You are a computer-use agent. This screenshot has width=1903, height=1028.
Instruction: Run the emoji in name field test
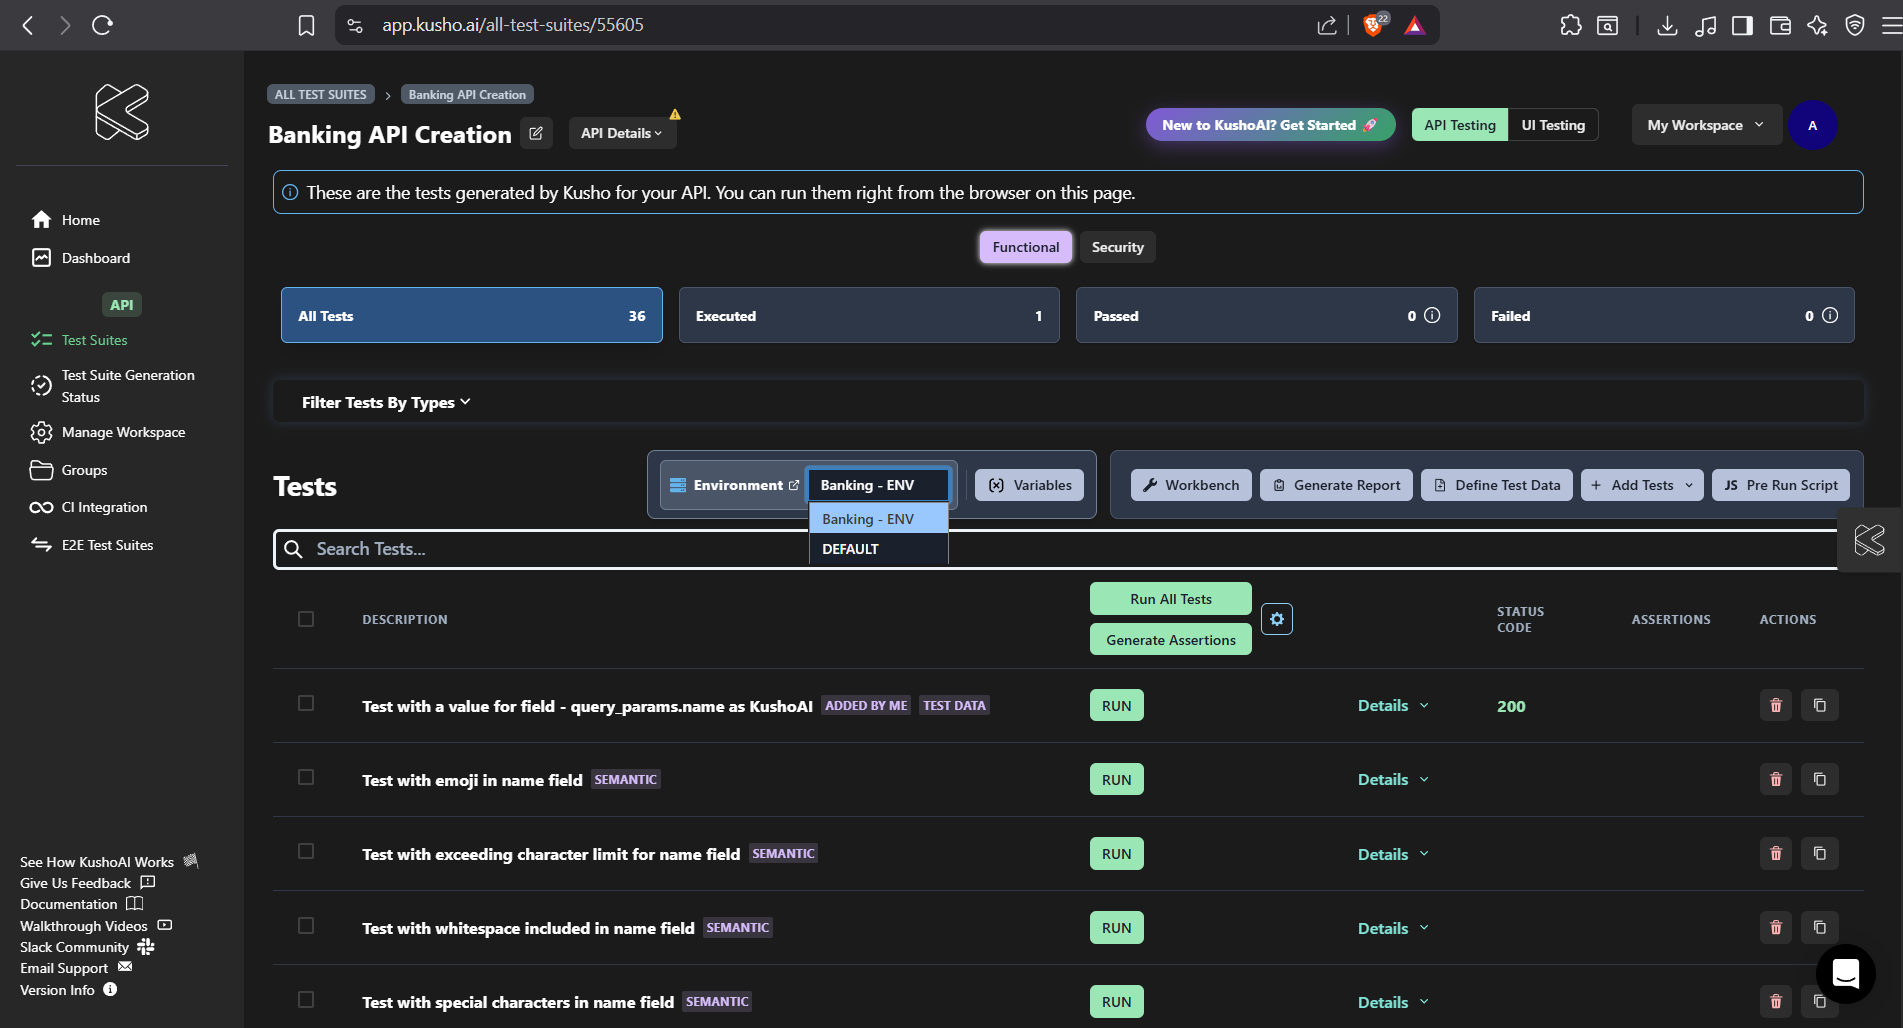pos(1117,779)
